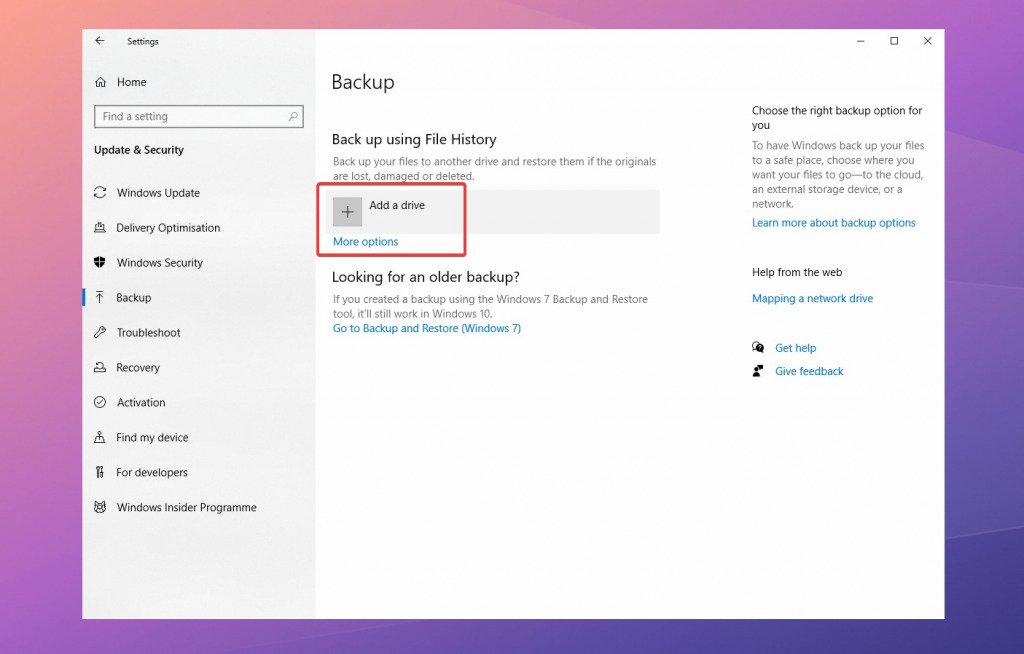Click the Find my device icon
Viewport: 1024px width, 654px height.
click(x=101, y=437)
